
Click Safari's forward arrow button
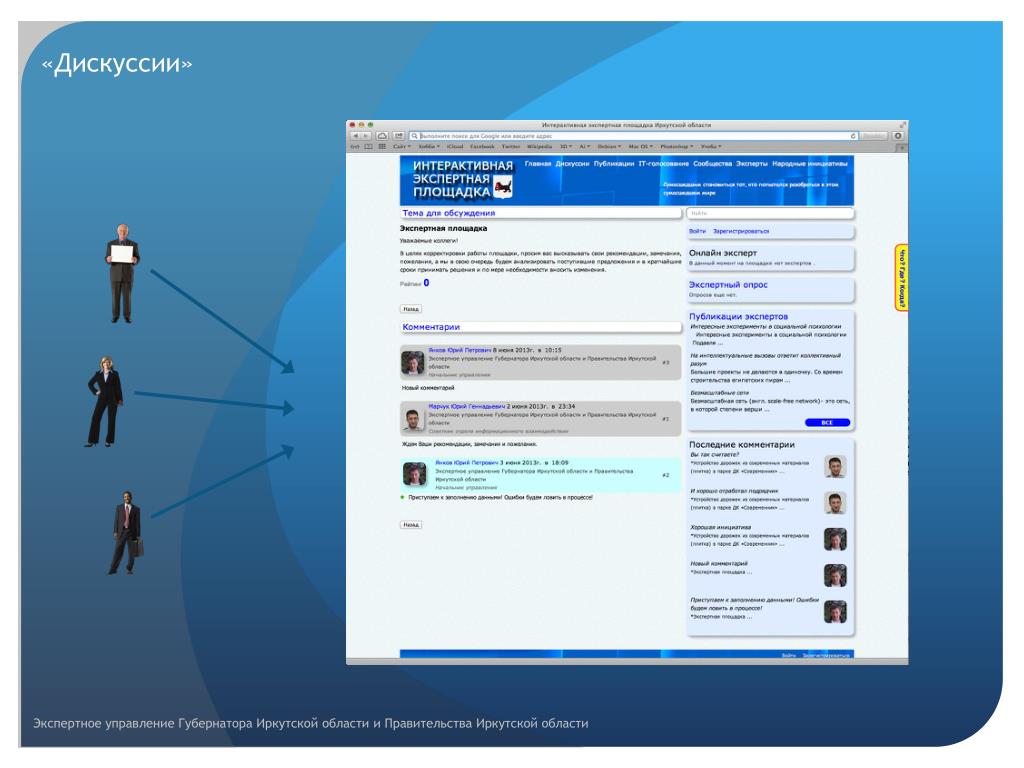coord(366,136)
